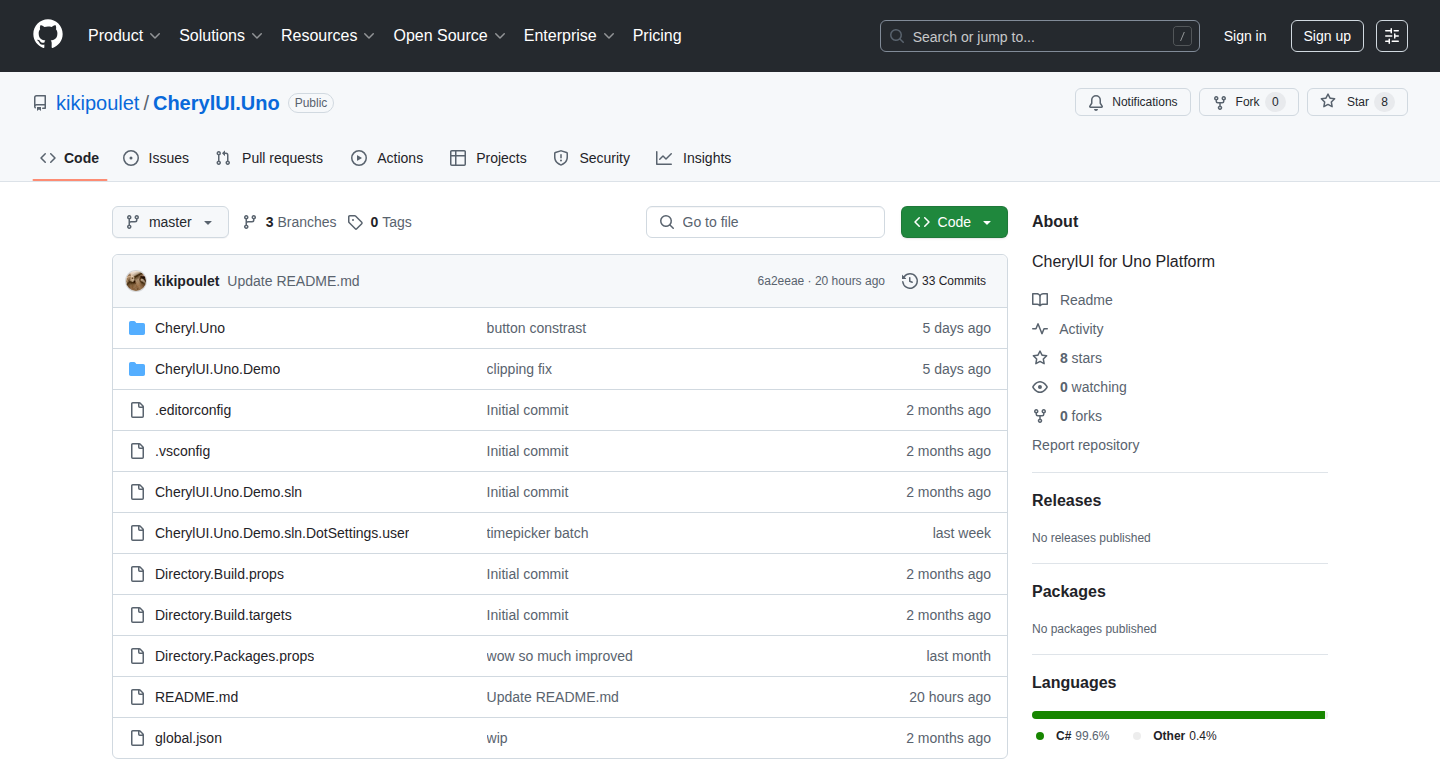Switch to the Pull requests tab
The image size is (1440, 761).
tap(270, 158)
